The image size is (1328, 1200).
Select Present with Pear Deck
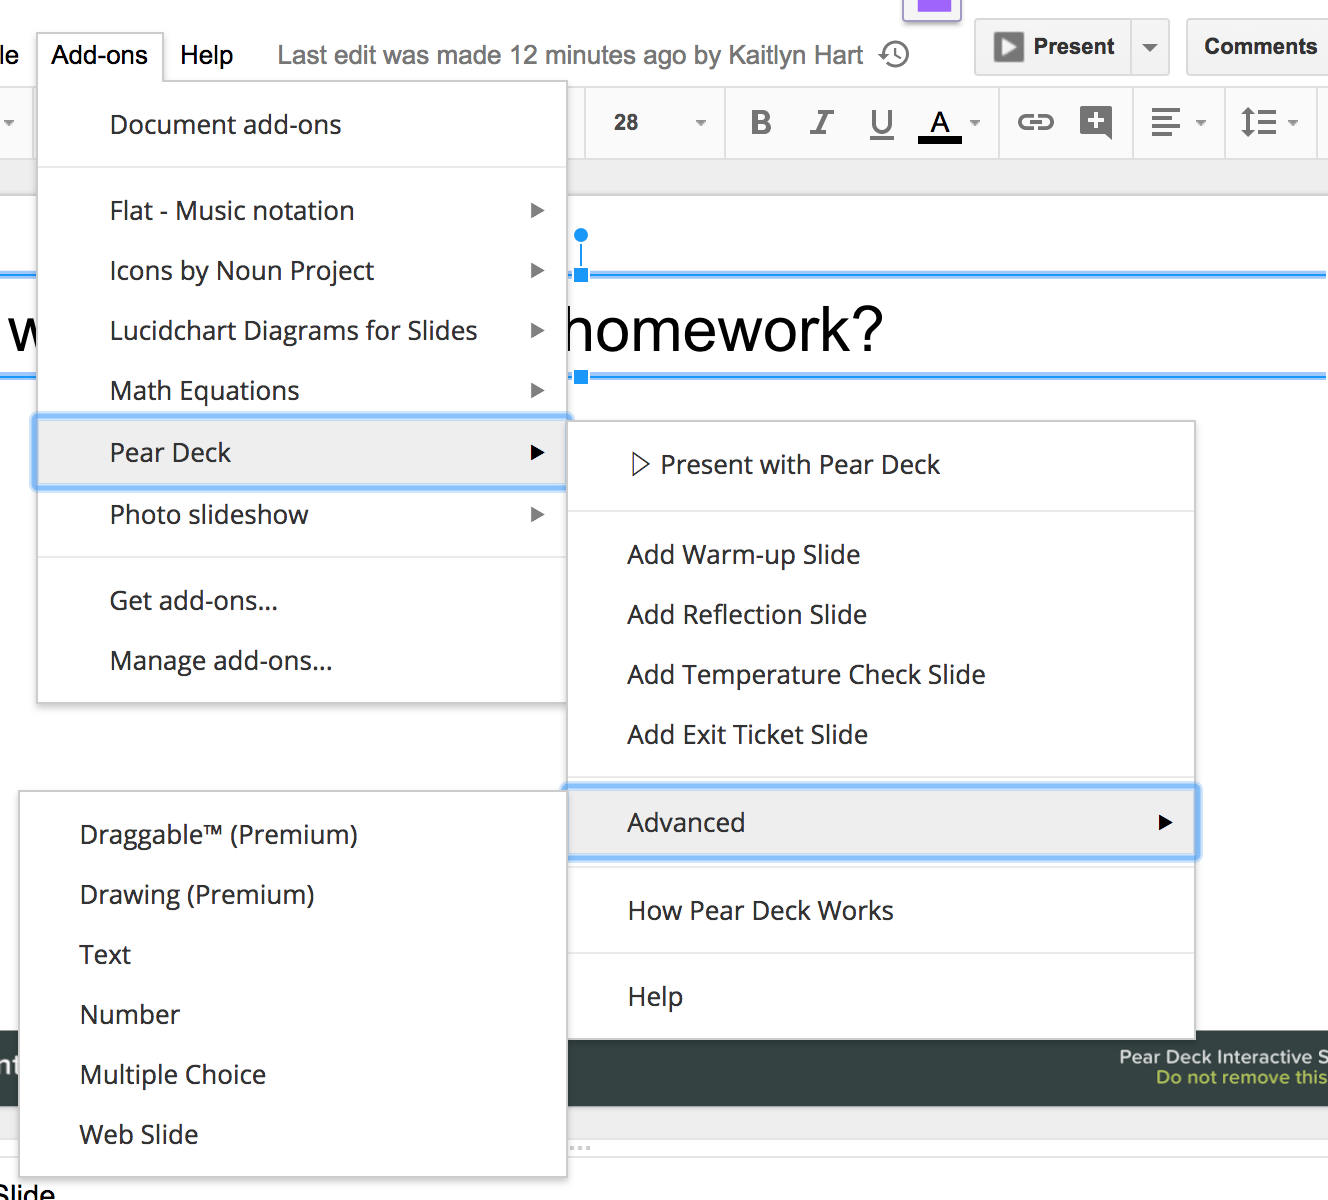[881, 465]
